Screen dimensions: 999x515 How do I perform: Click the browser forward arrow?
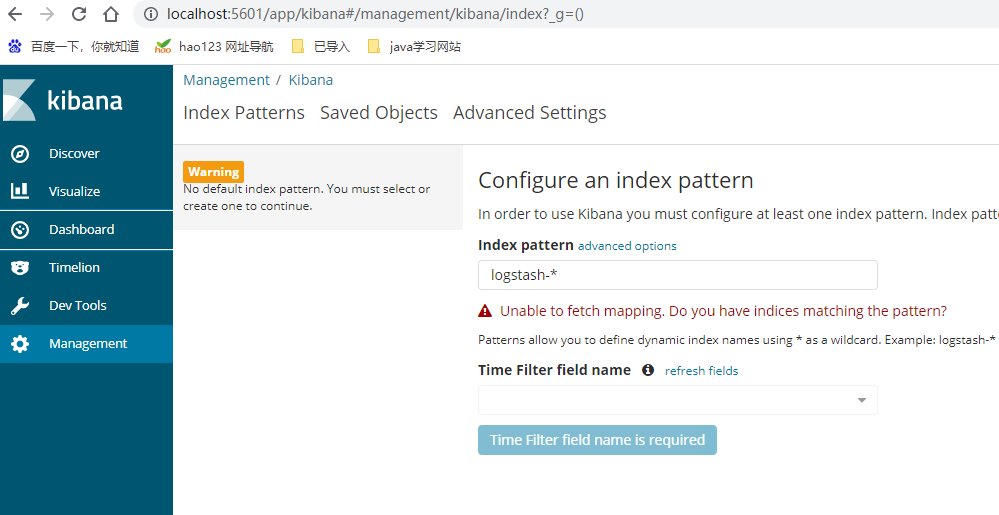coord(47,14)
